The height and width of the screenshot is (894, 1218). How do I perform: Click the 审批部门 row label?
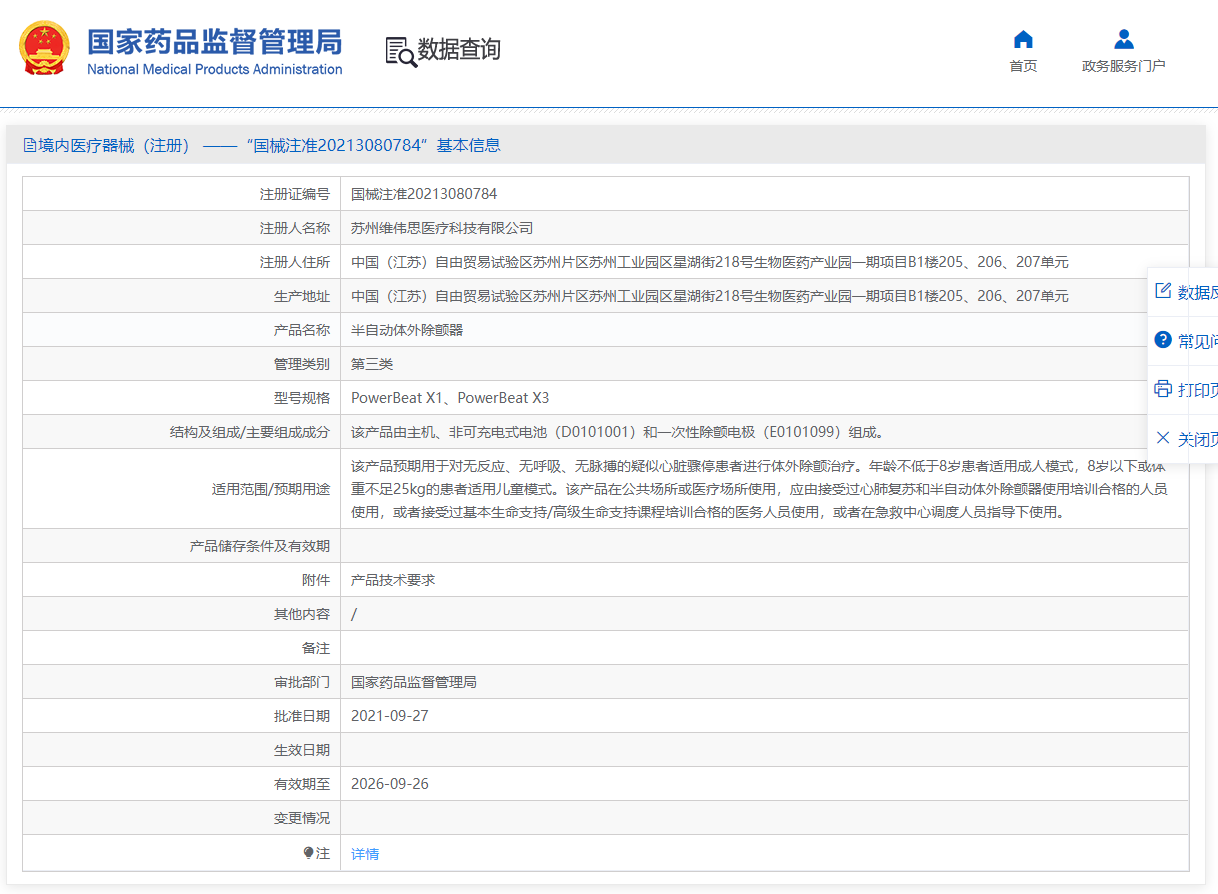click(x=302, y=682)
